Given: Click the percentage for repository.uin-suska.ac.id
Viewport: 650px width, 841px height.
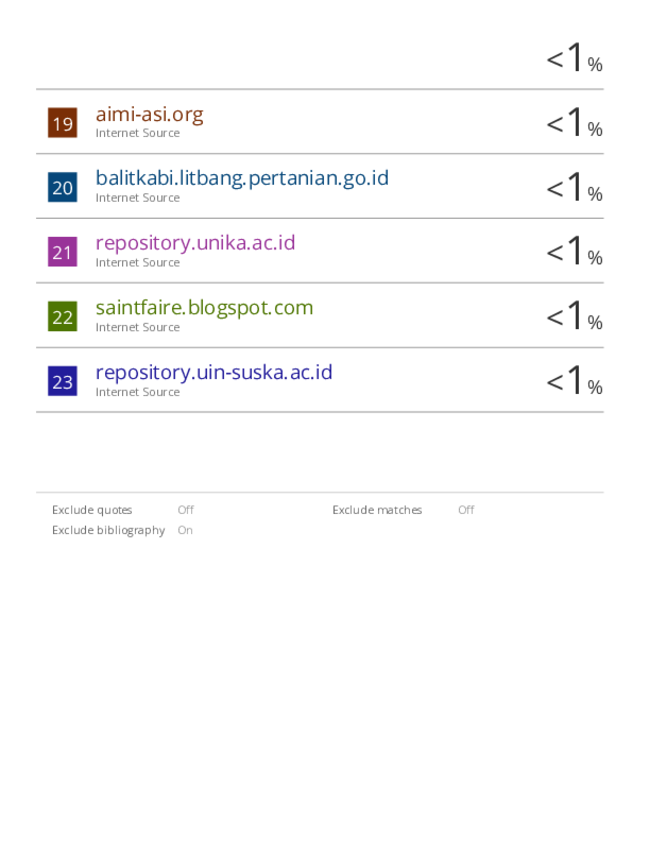Looking at the screenshot, I should [574, 380].
